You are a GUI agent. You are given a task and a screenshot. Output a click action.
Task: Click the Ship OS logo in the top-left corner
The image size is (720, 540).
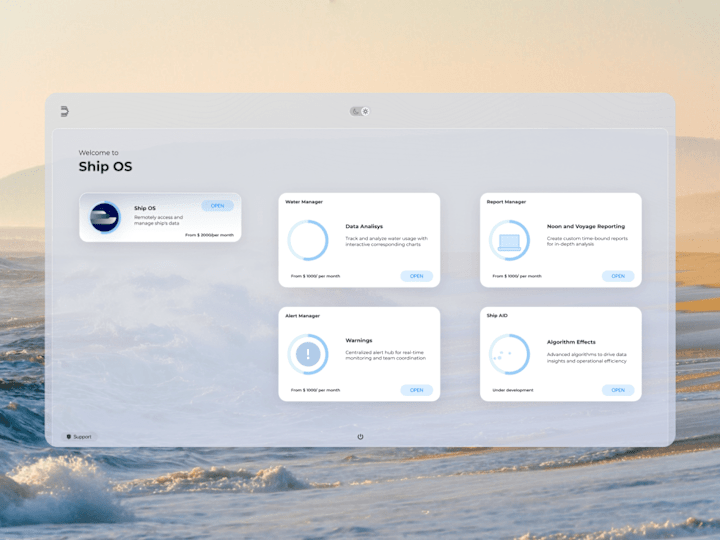[x=65, y=111]
